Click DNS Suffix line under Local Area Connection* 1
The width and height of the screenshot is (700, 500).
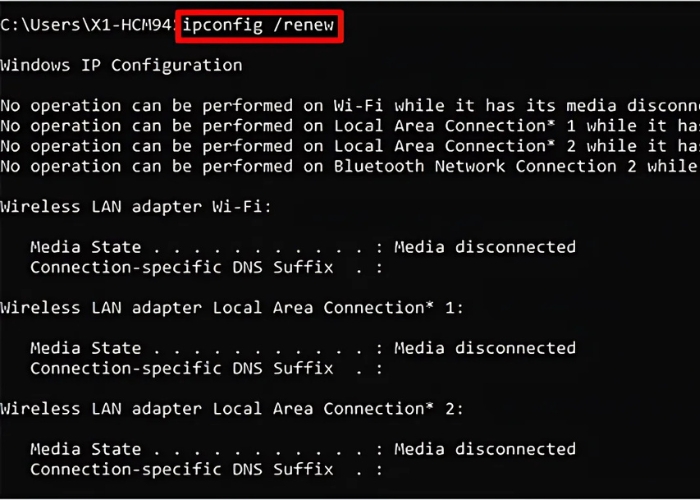pos(181,368)
